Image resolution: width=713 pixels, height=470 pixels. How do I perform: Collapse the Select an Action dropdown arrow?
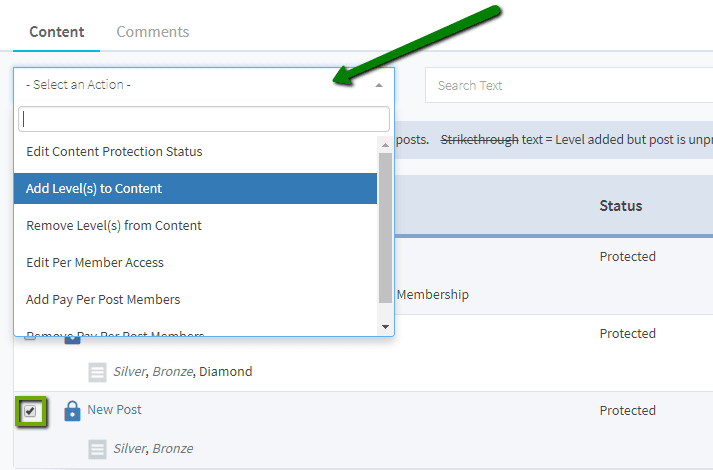click(379, 85)
